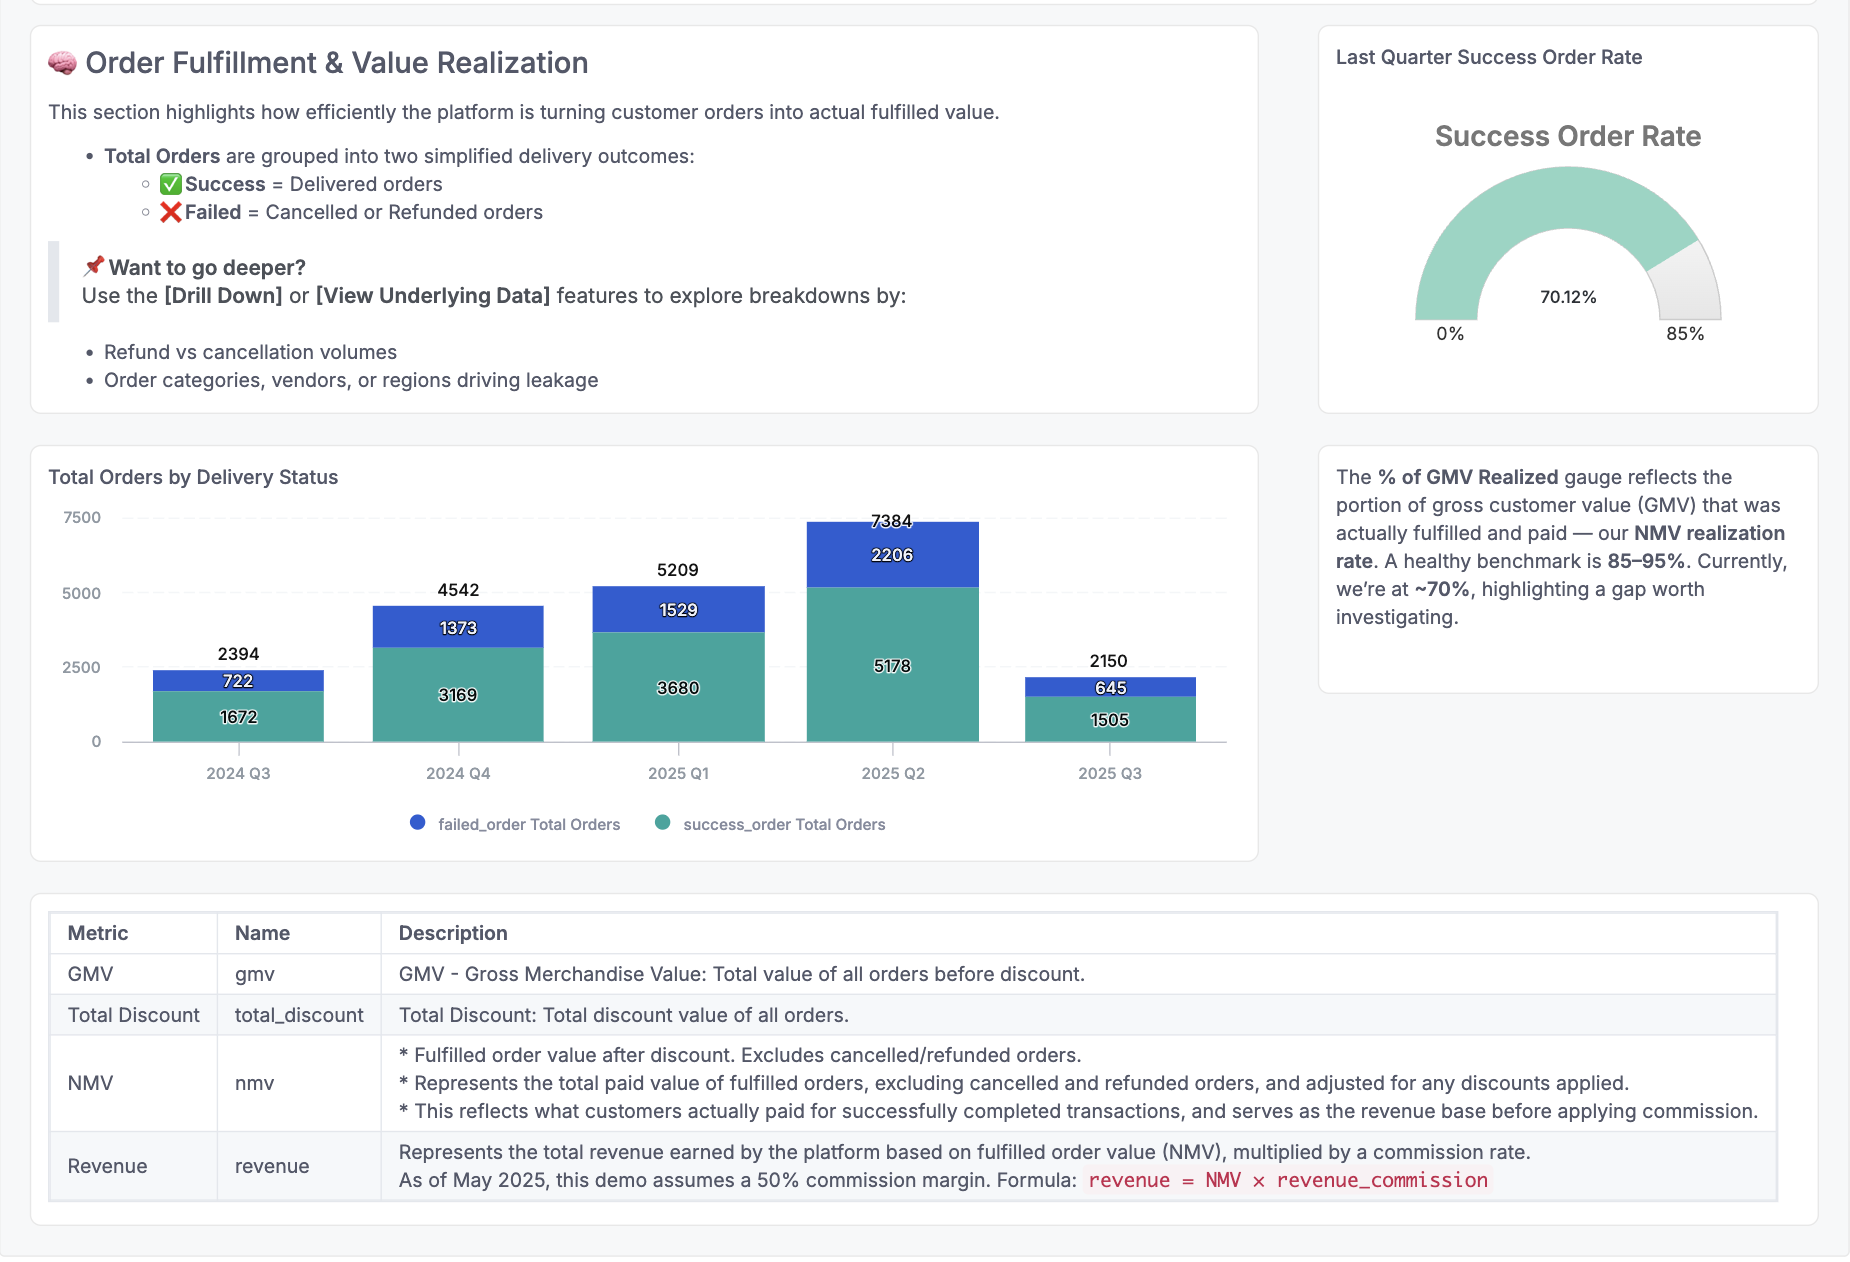Toggle the 'failed_order Total Orders' legend label
The image size is (1850, 1262).
pos(528,824)
